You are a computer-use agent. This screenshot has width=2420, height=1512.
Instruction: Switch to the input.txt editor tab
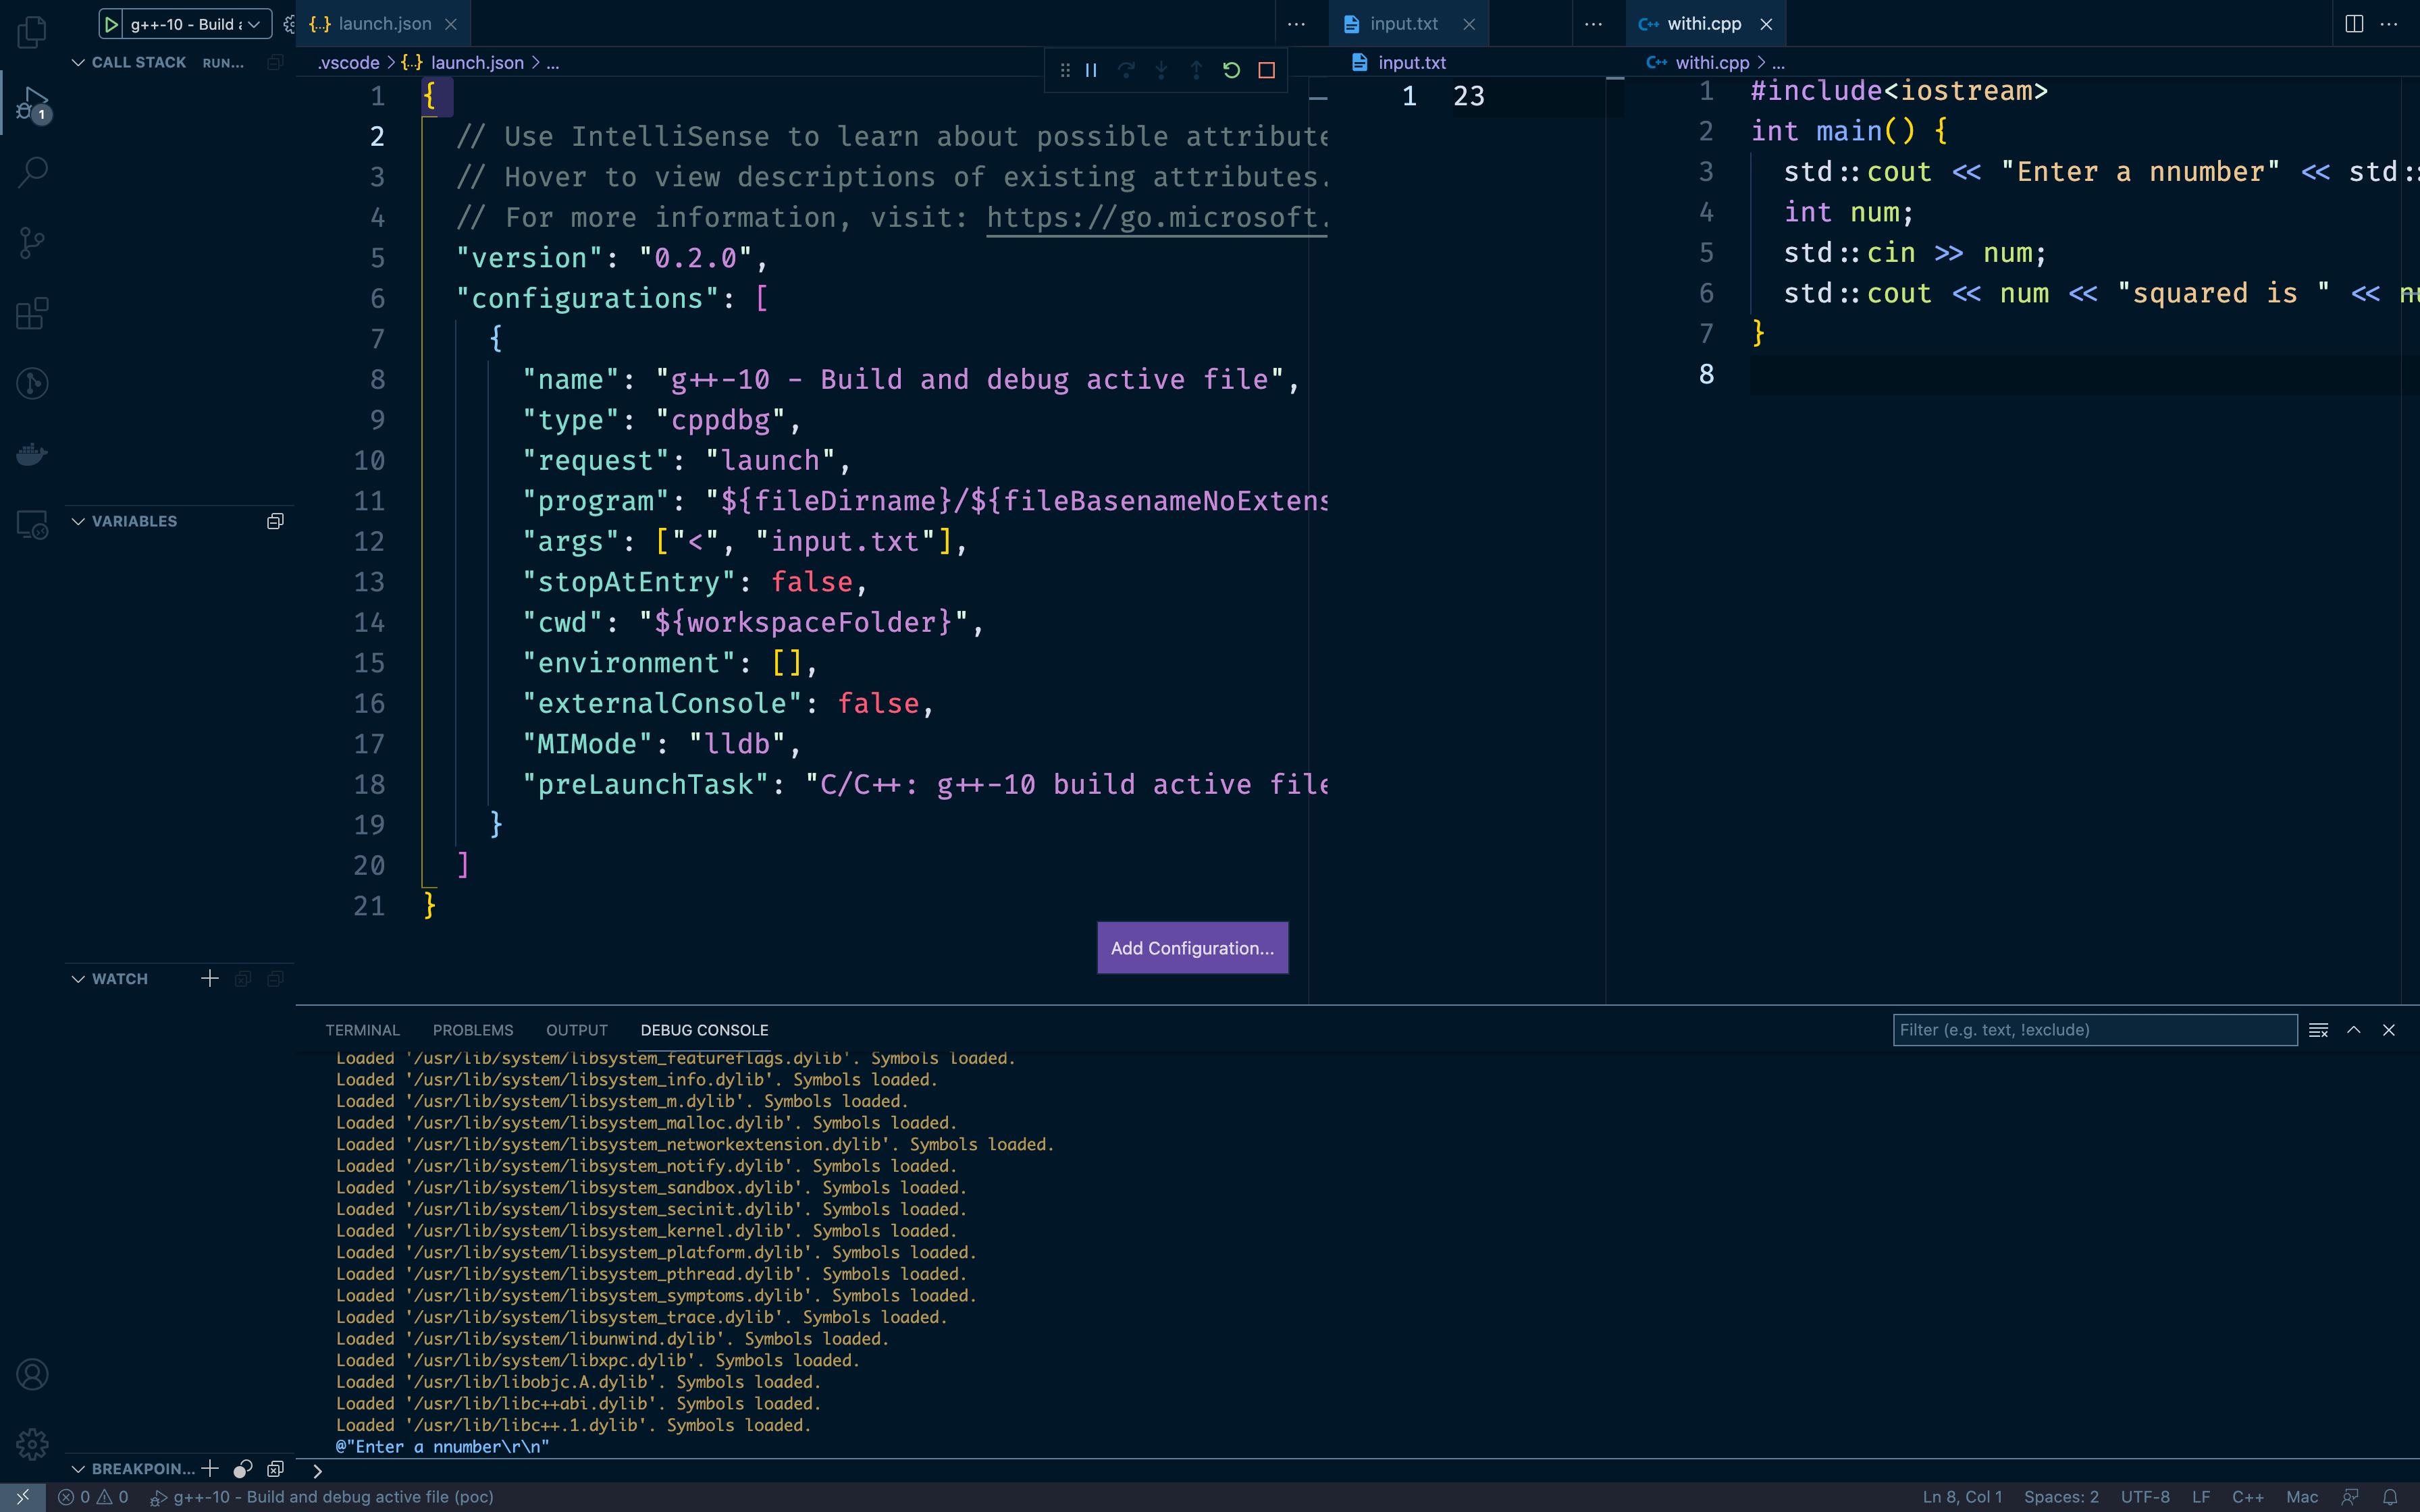(1403, 24)
